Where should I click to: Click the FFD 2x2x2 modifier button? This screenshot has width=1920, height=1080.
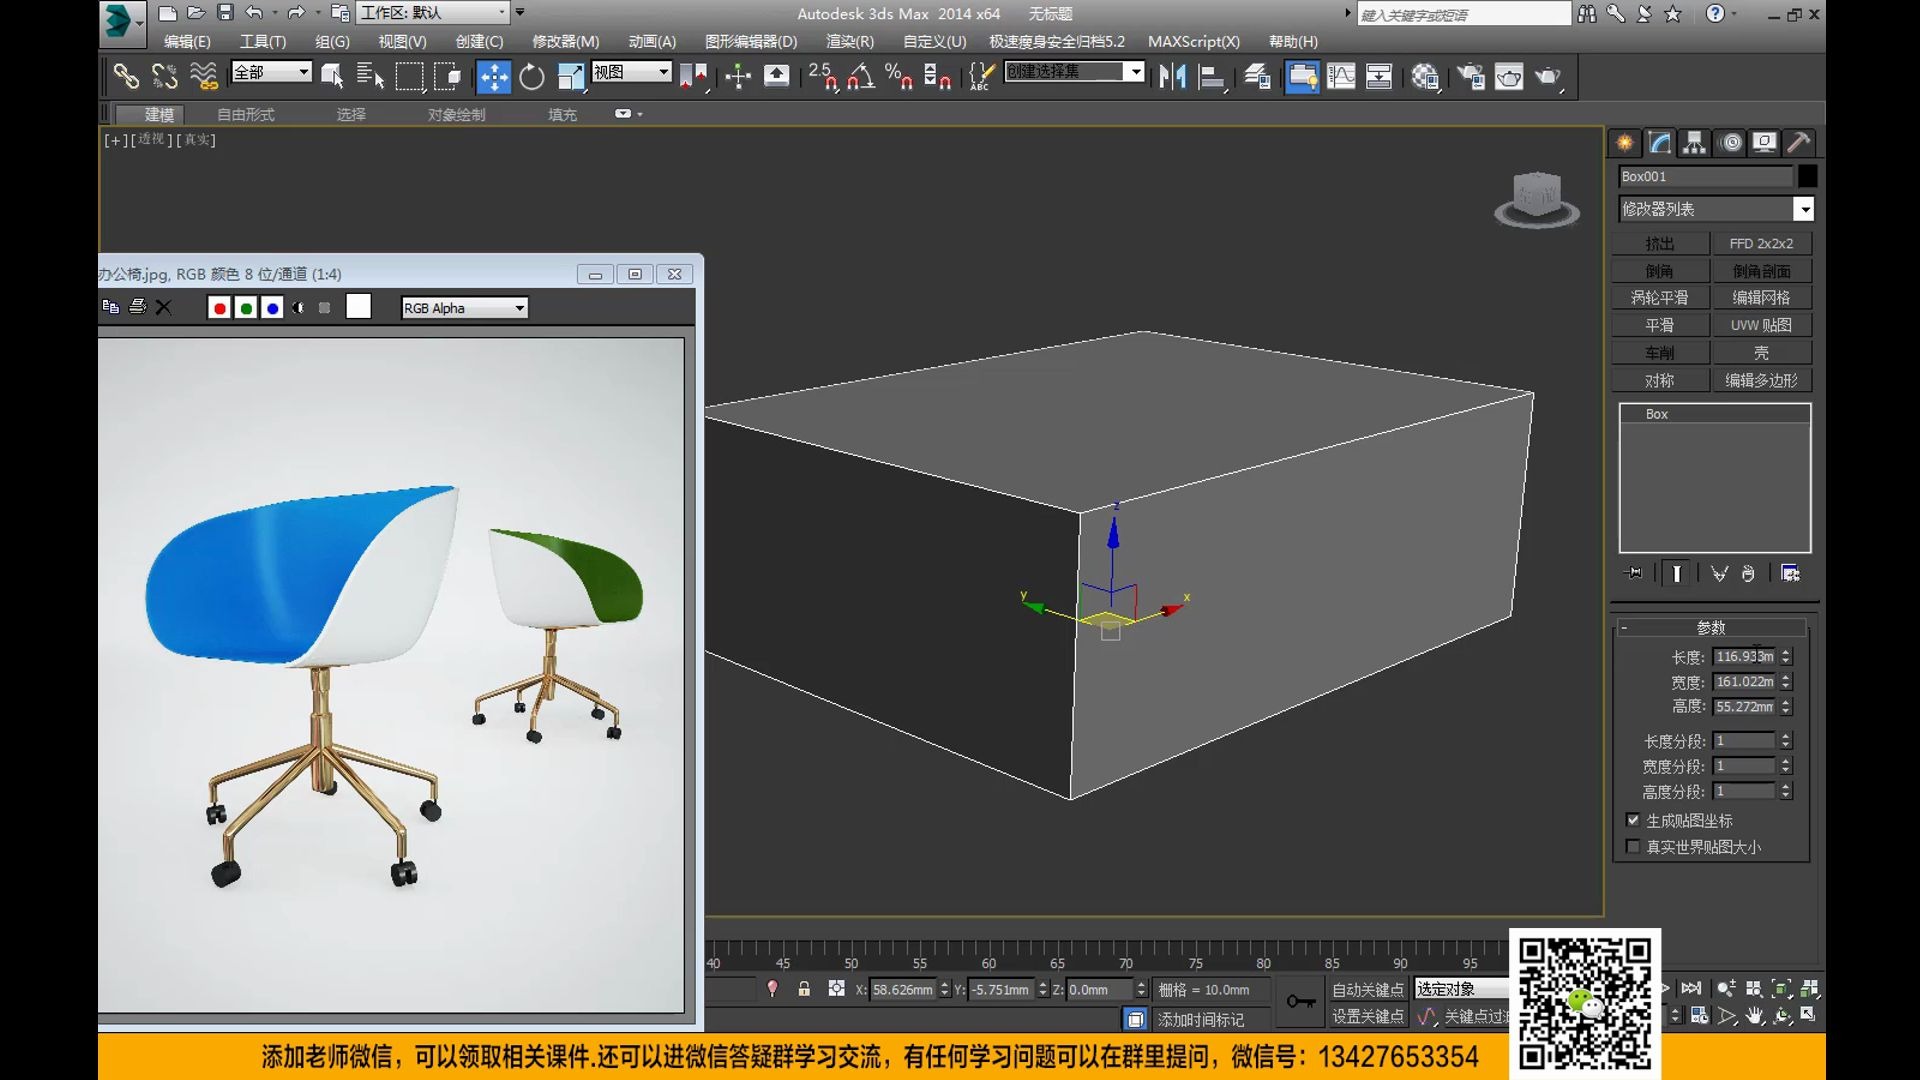[x=1763, y=243]
